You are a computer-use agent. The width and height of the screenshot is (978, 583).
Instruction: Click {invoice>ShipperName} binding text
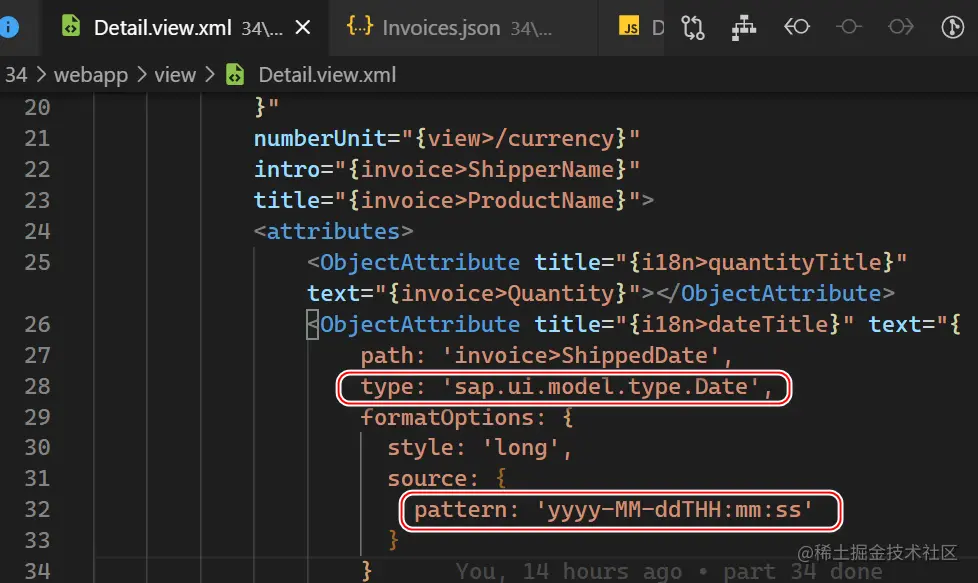pyautogui.click(x=487, y=170)
